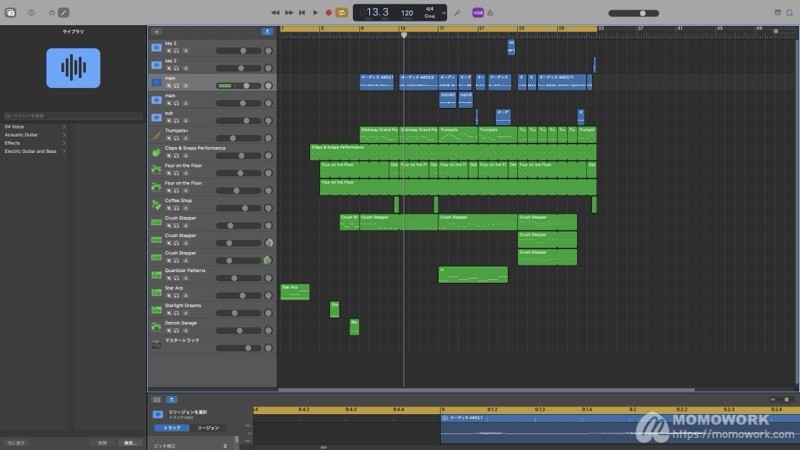The width and height of the screenshot is (800, 450).
Task: Click the Fast Forward transport button
Action: tap(289, 13)
